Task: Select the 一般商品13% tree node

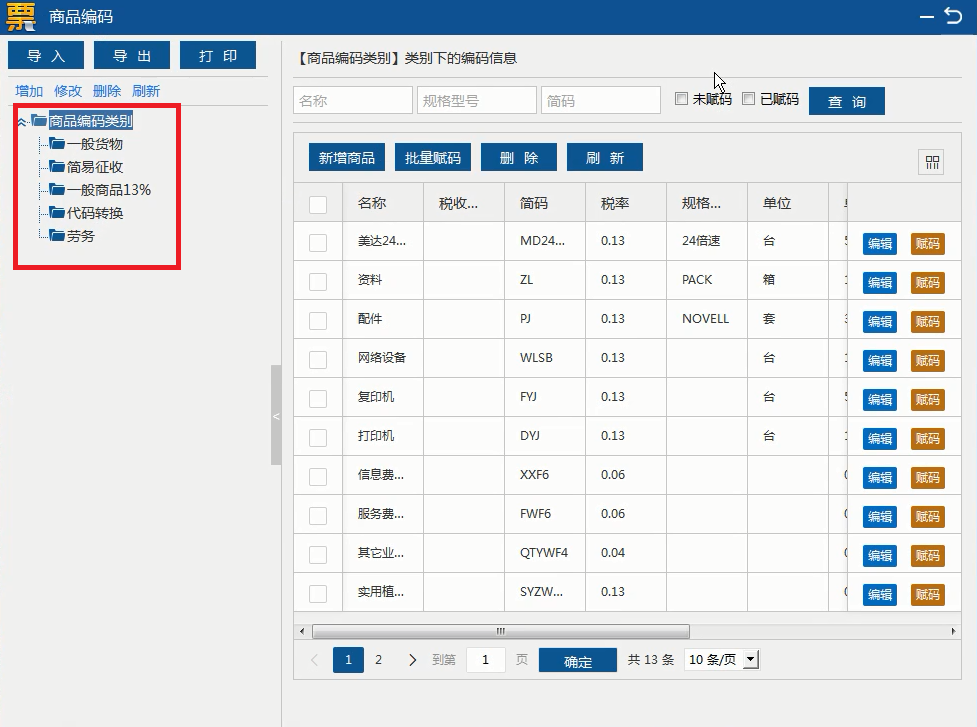Action: pyautogui.click(x=109, y=190)
